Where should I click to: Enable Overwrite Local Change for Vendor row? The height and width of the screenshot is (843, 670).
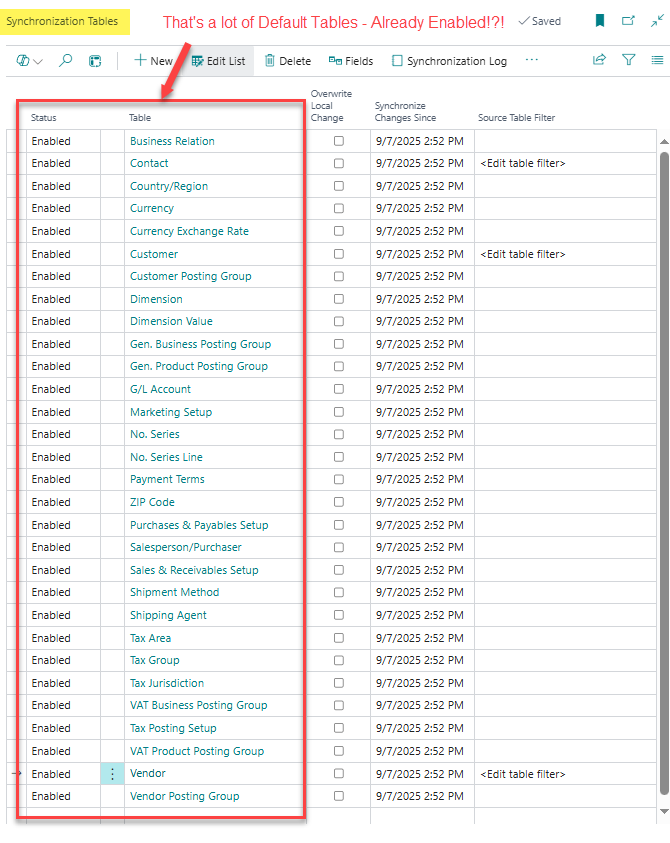tap(339, 774)
